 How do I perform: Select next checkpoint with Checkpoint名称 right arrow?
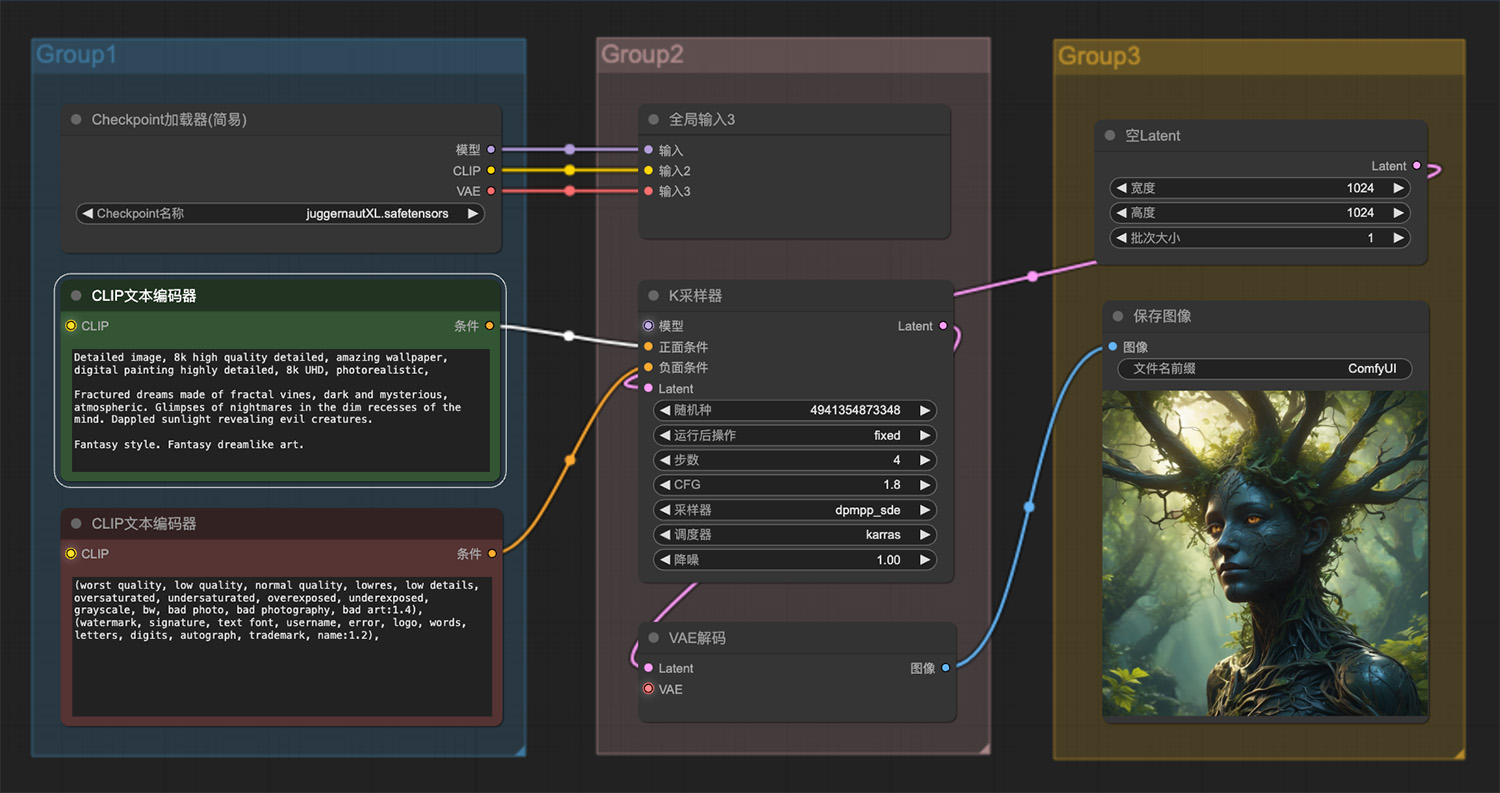[x=473, y=213]
